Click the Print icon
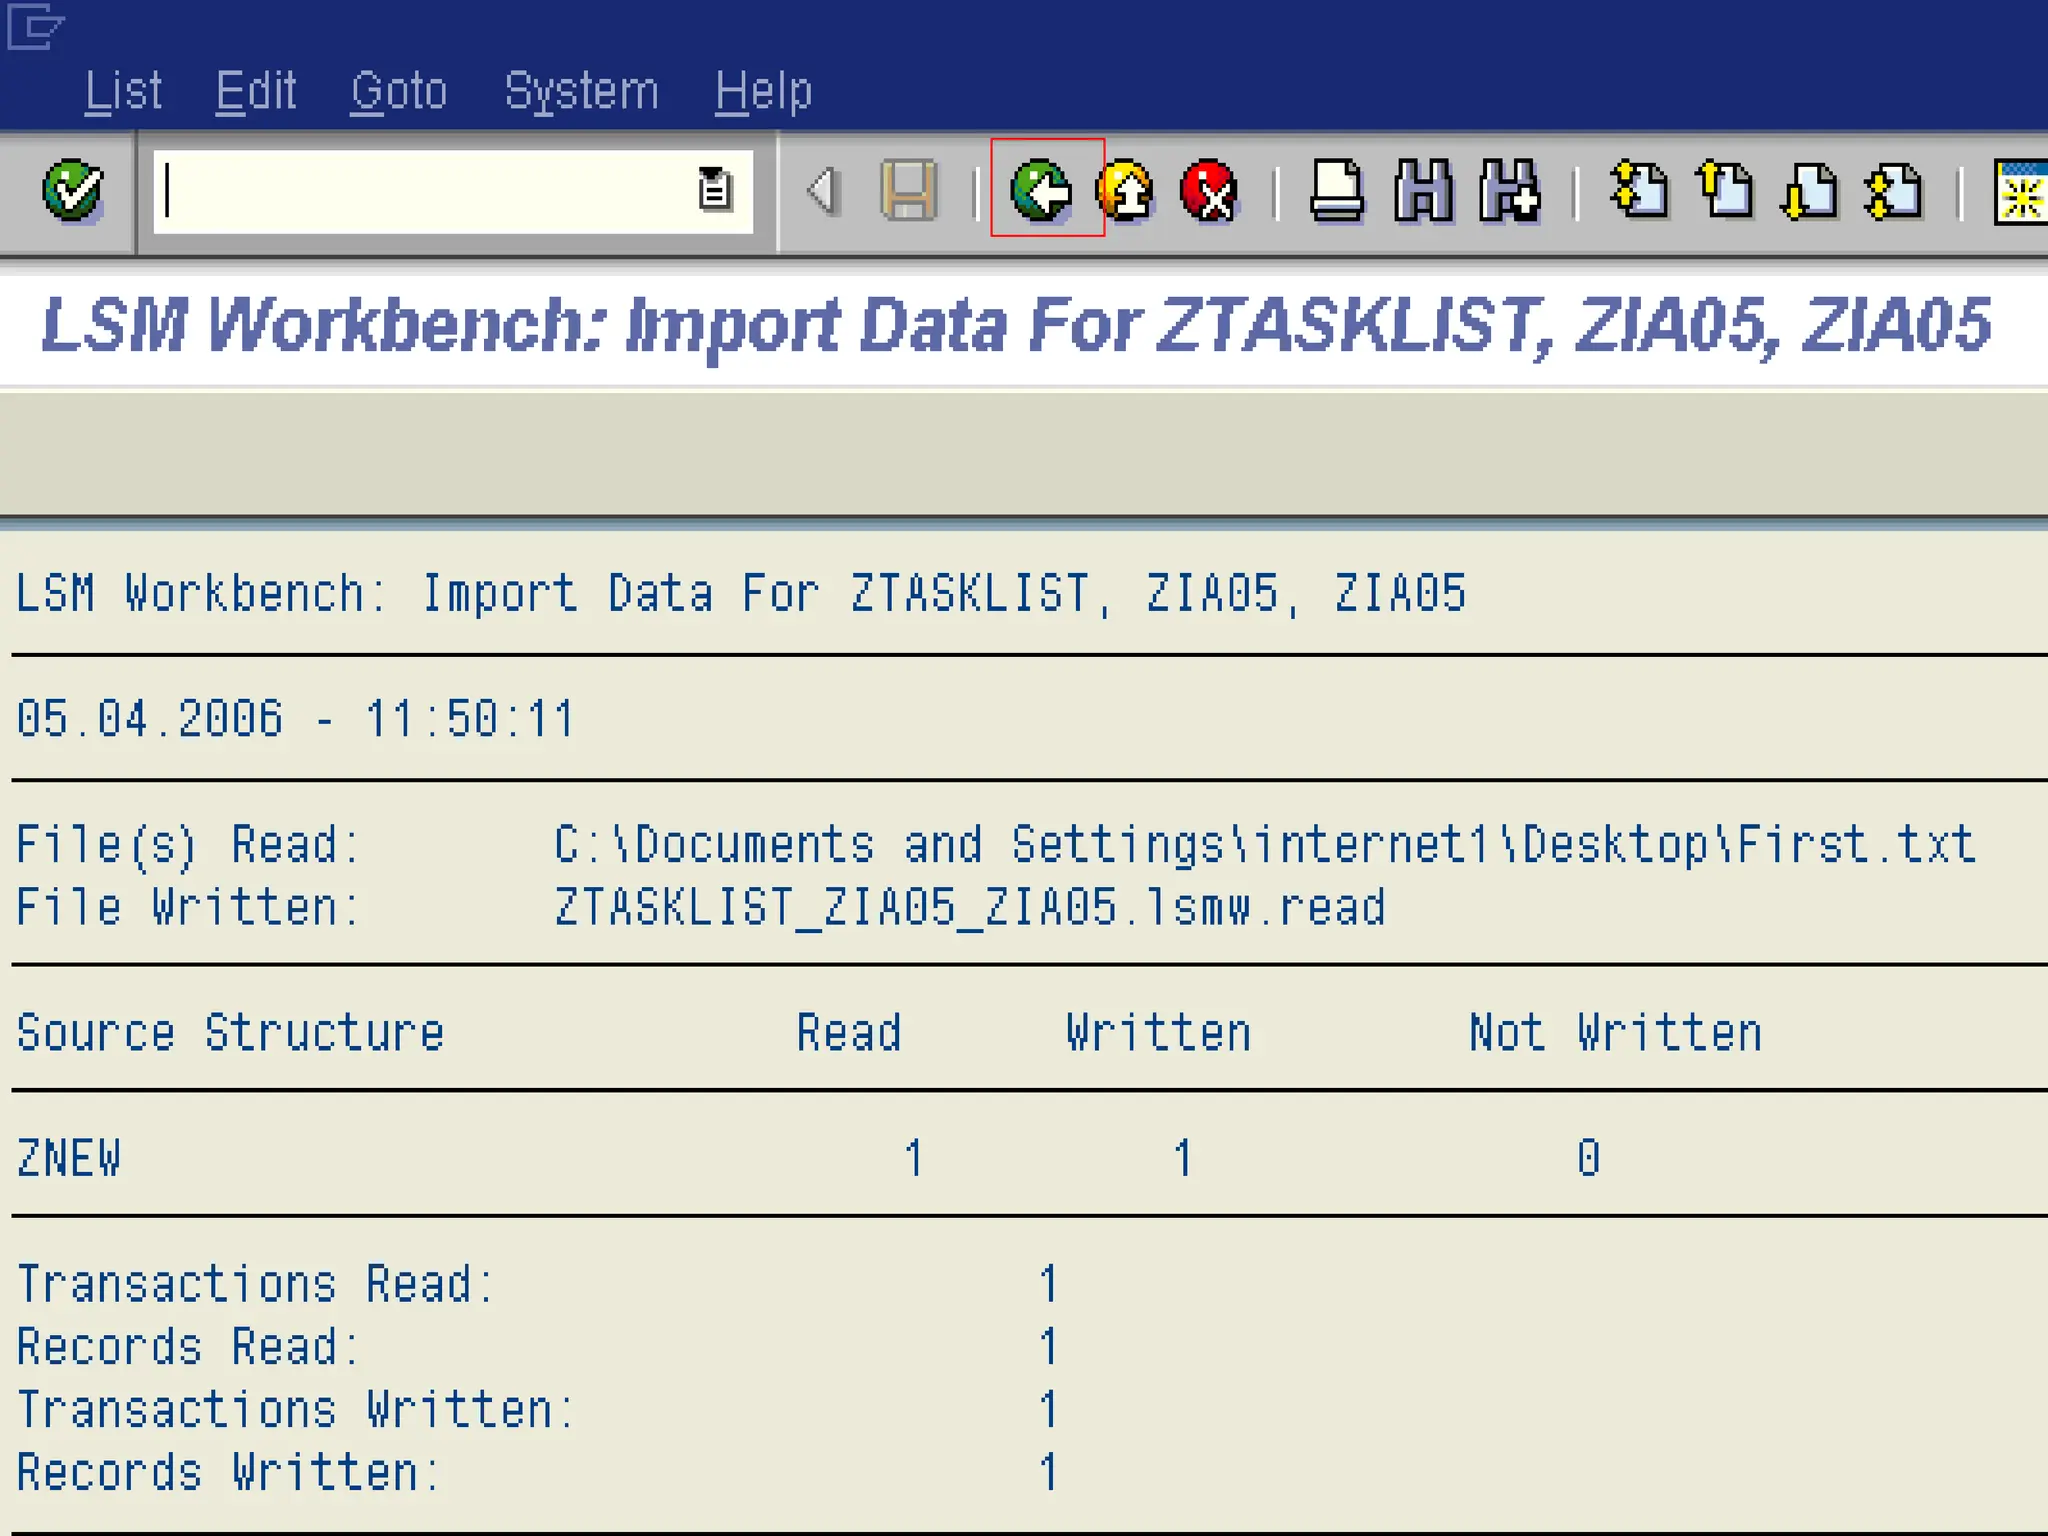 point(1337,190)
